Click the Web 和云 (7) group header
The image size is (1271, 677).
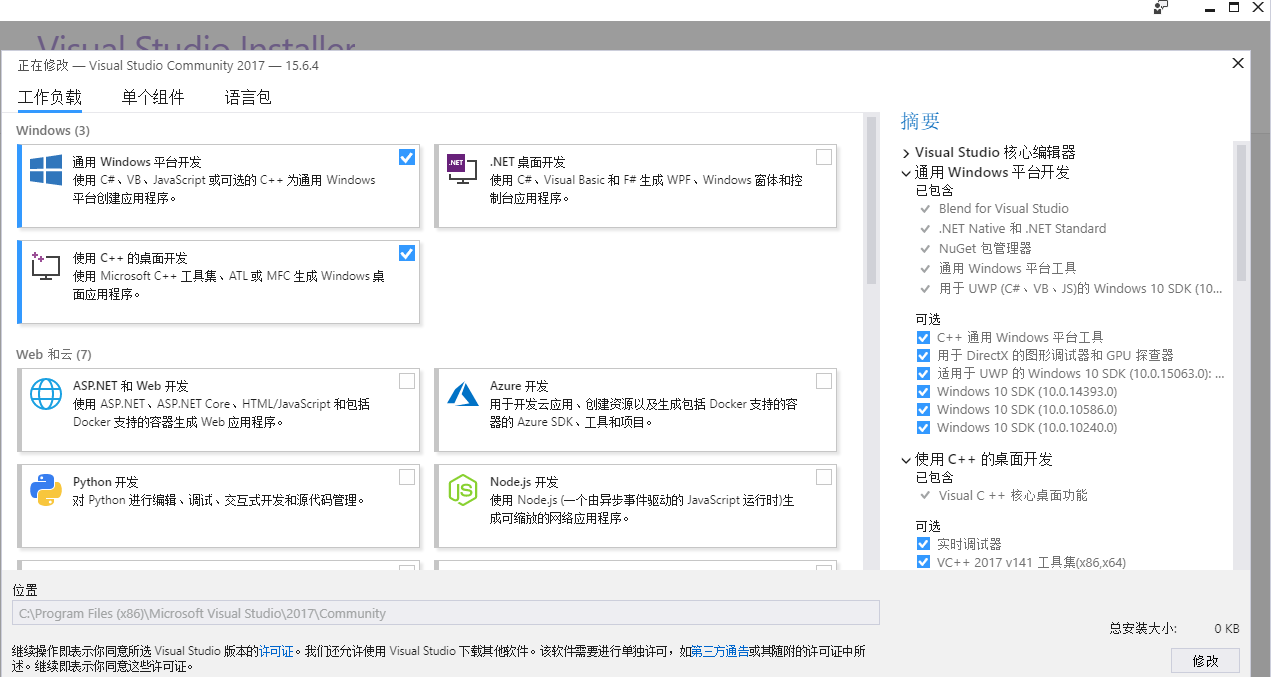pyautogui.click(x=54, y=355)
